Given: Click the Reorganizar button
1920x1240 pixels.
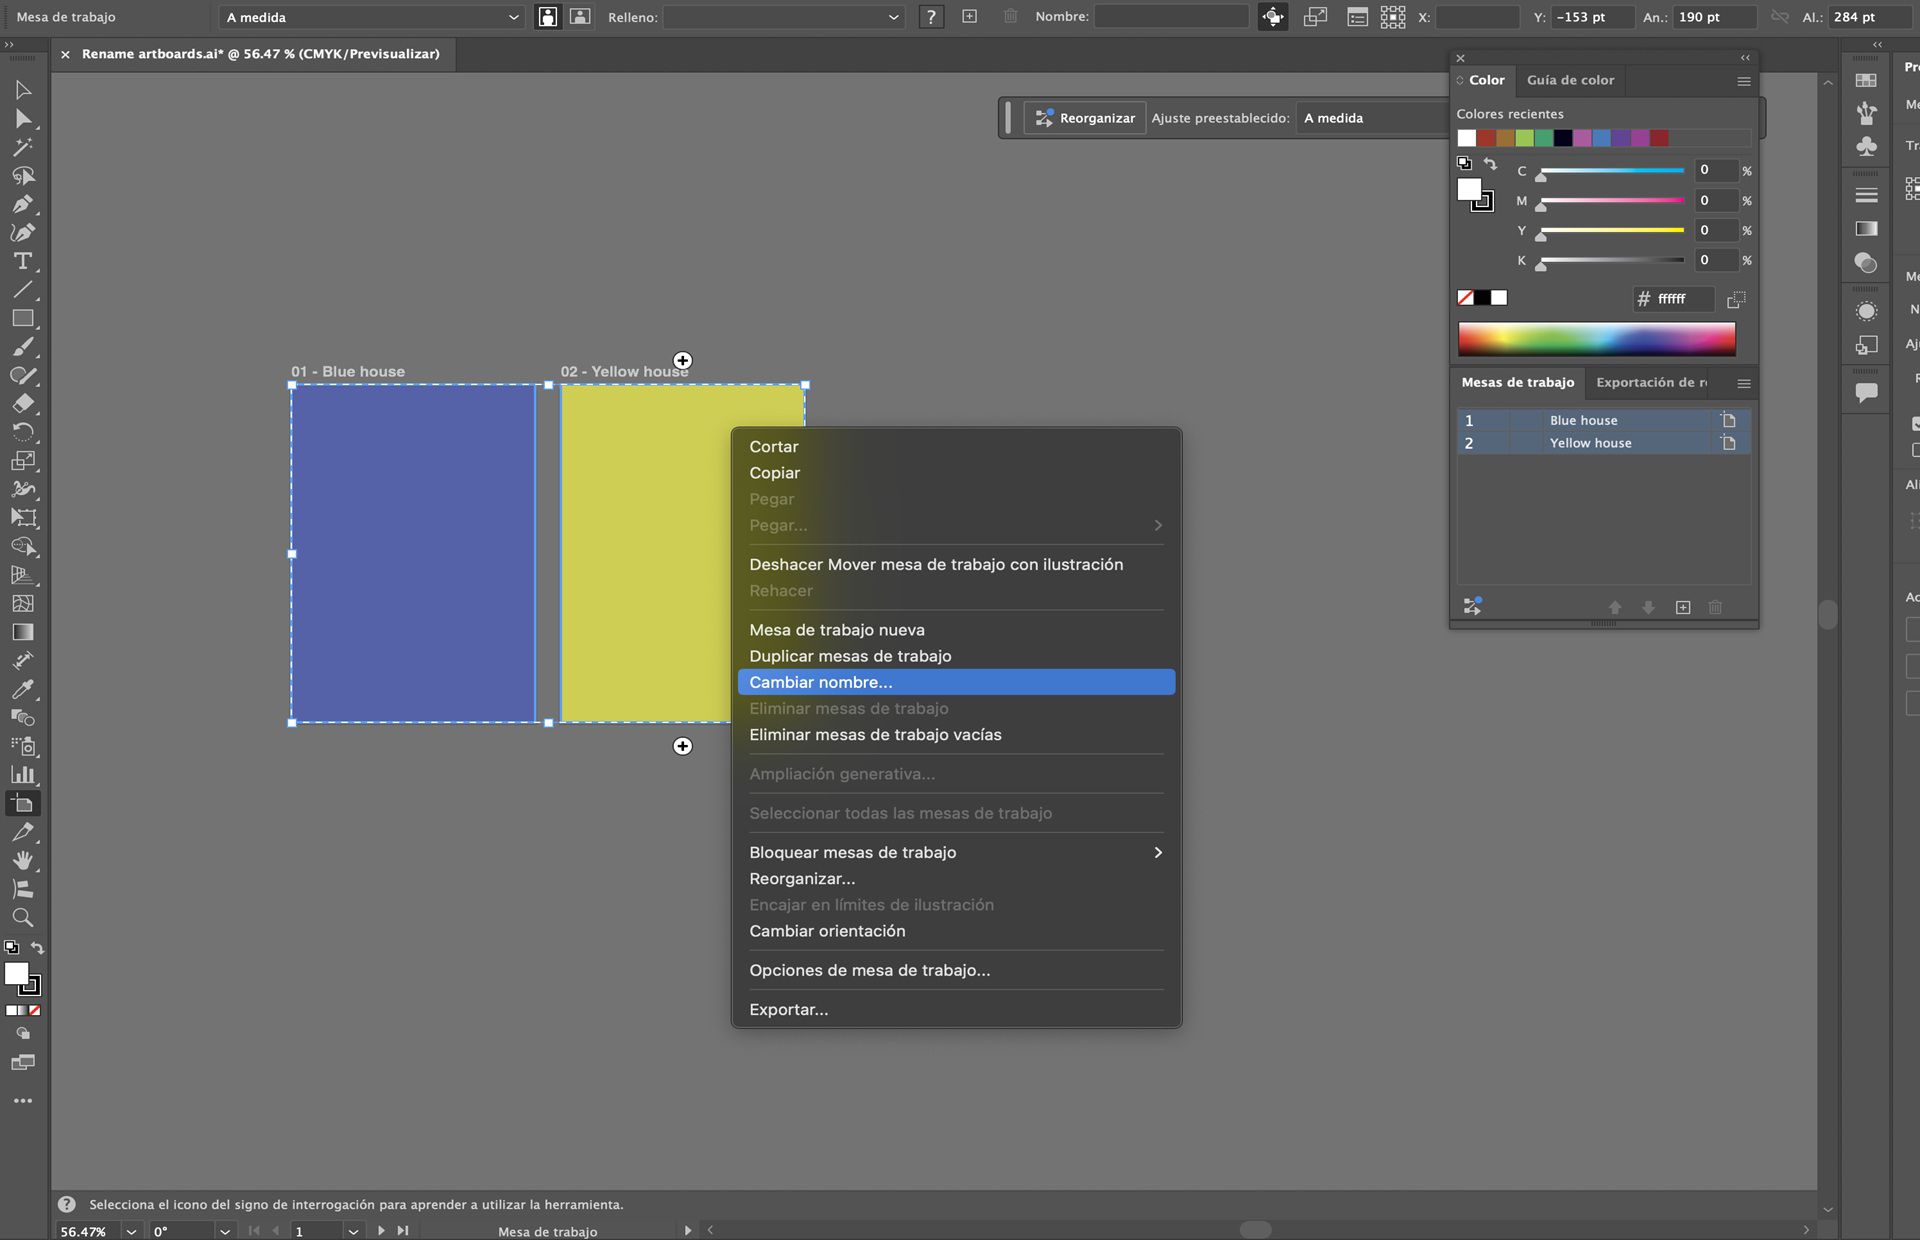Looking at the screenshot, I should pyautogui.click(x=1085, y=118).
